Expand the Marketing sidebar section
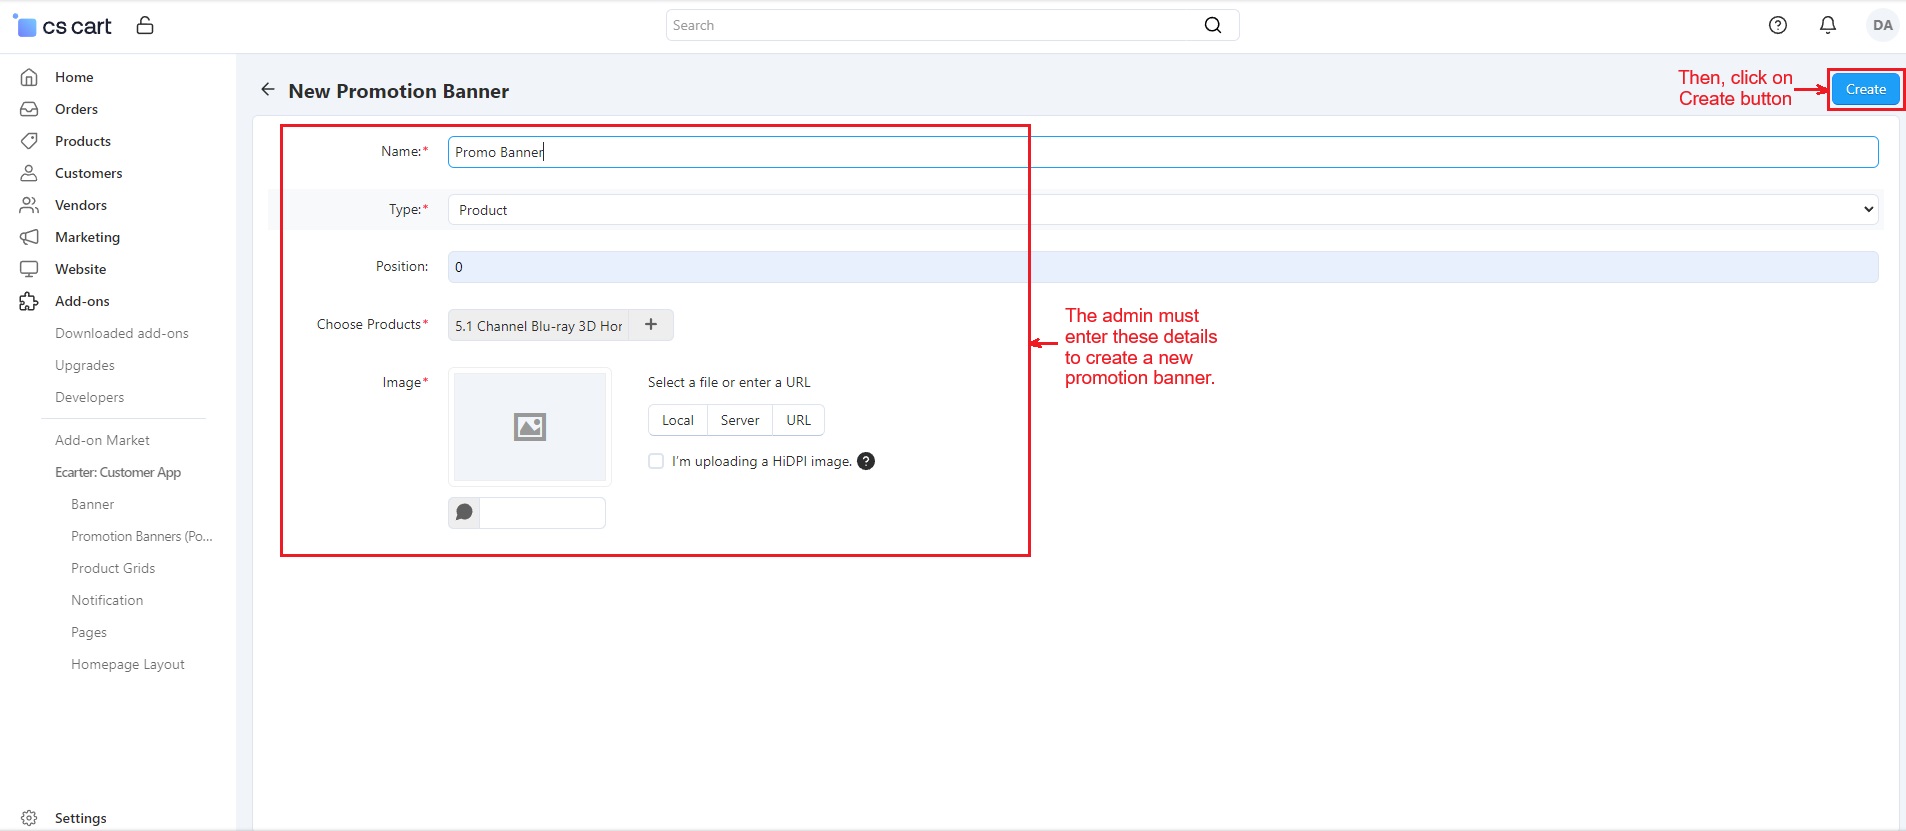The image size is (1906, 831). [87, 237]
